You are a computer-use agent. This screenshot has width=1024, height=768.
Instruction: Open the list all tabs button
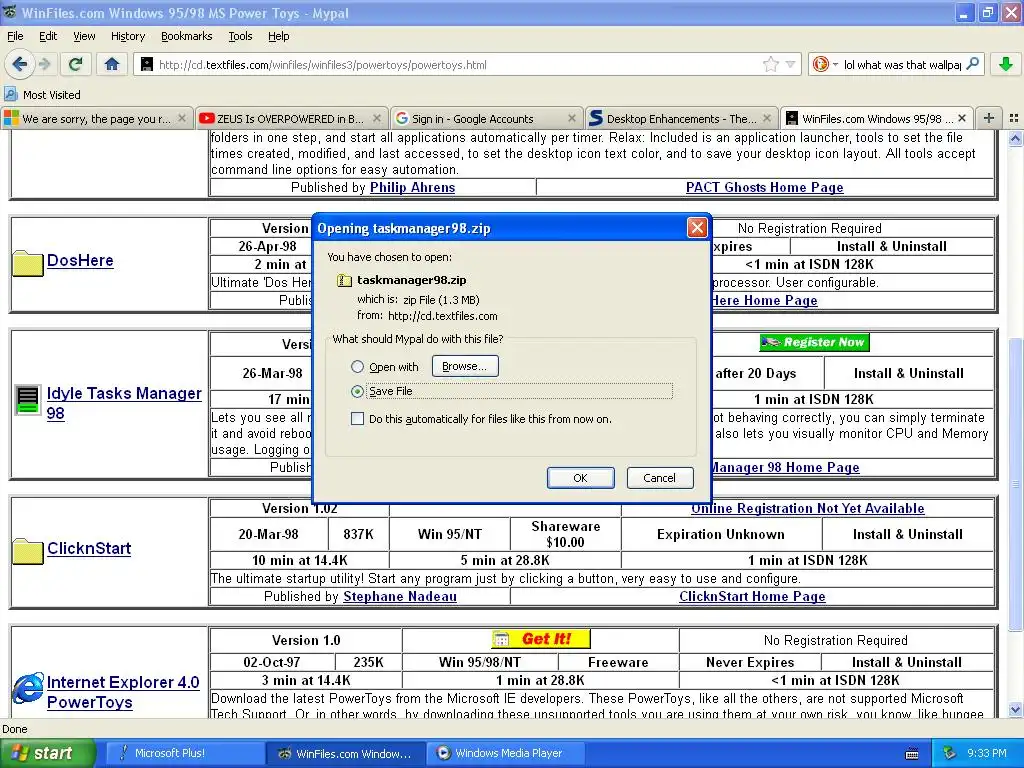[1014, 118]
